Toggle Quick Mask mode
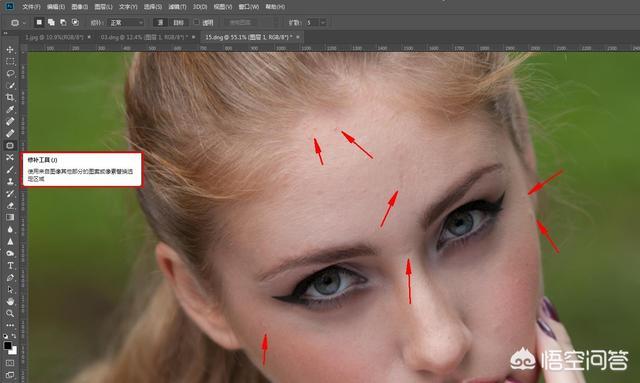Image resolution: width=640 pixels, height=383 pixels. tap(10, 363)
